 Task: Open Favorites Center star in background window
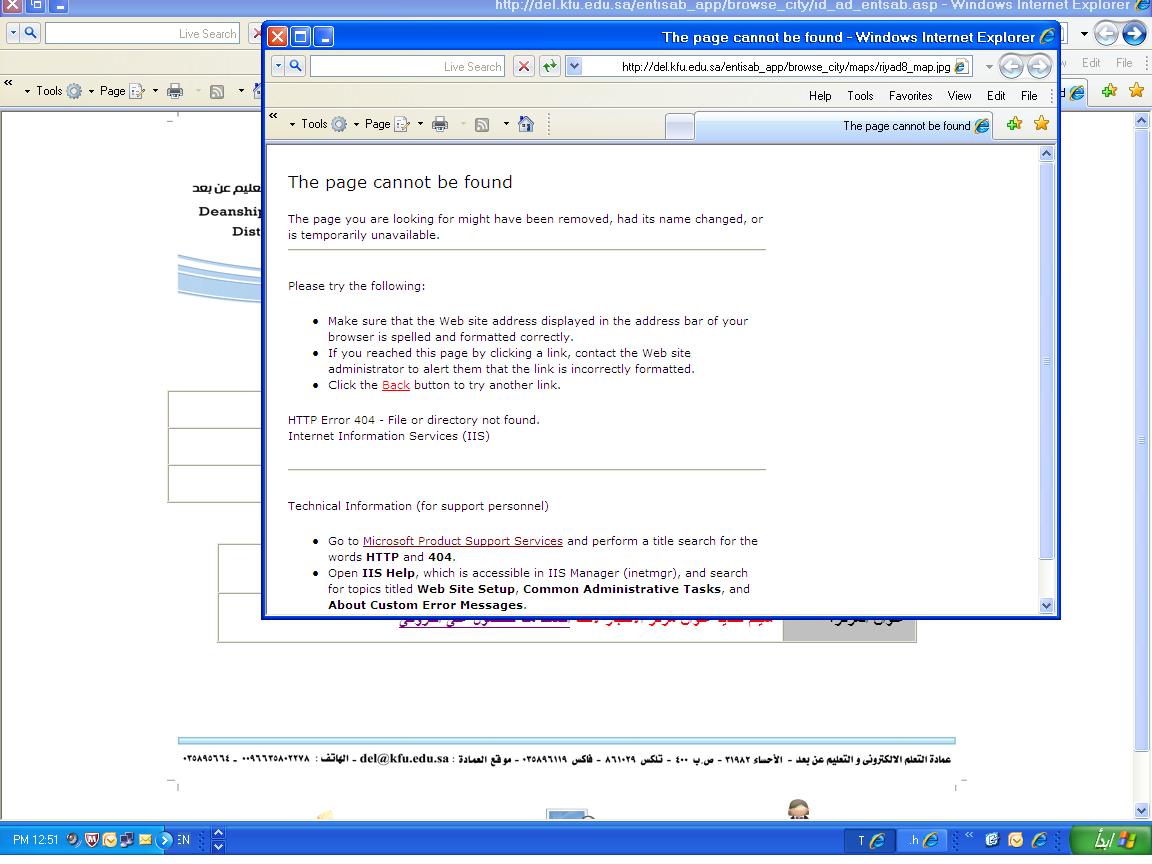tap(1137, 90)
